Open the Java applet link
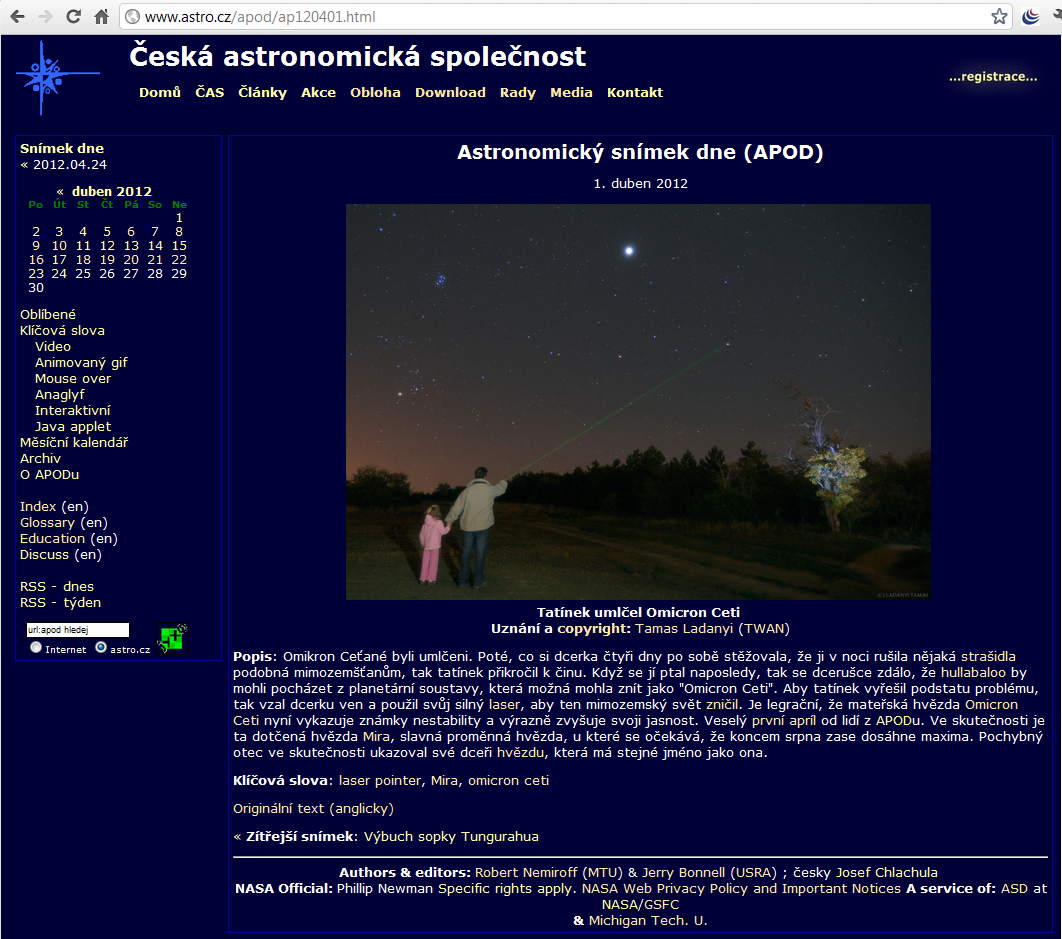 pos(73,427)
